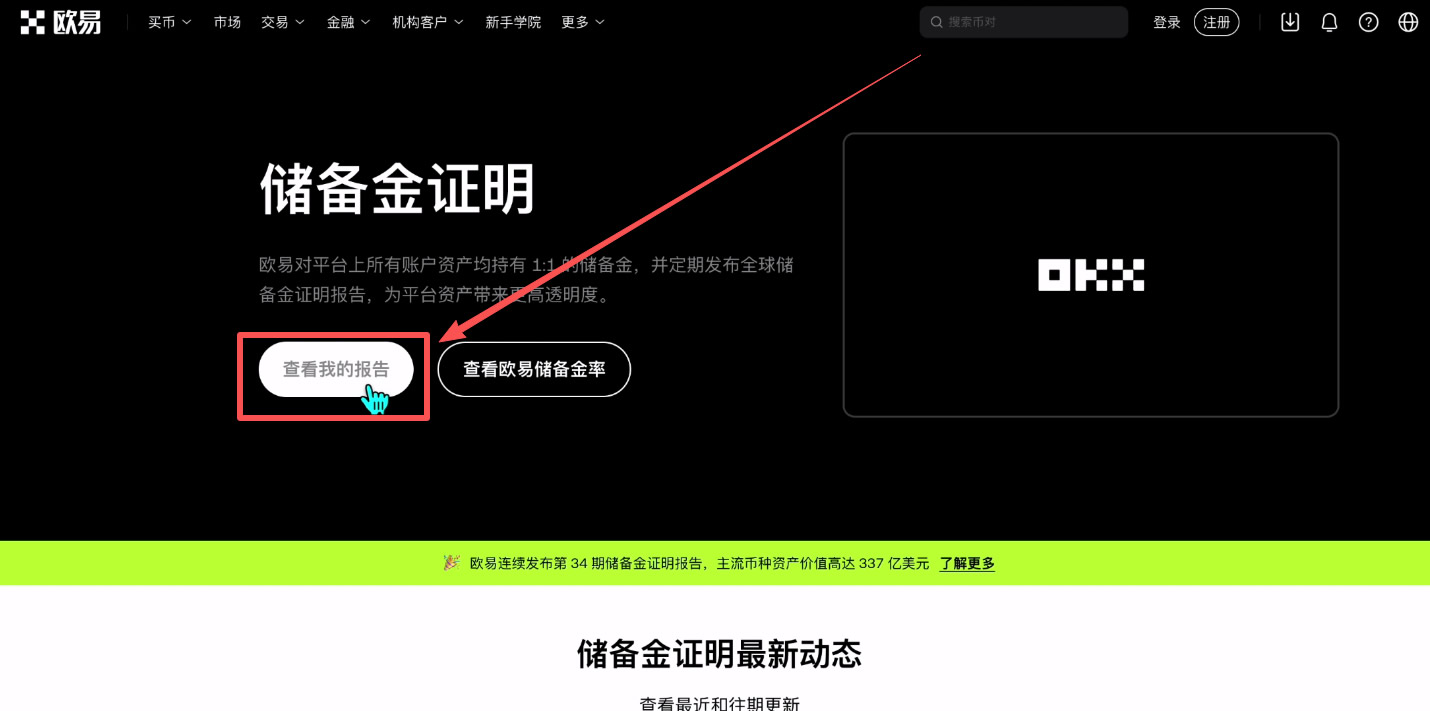Click the OKX logo in the preview panel
This screenshot has width=1430, height=711.
click(1090, 273)
